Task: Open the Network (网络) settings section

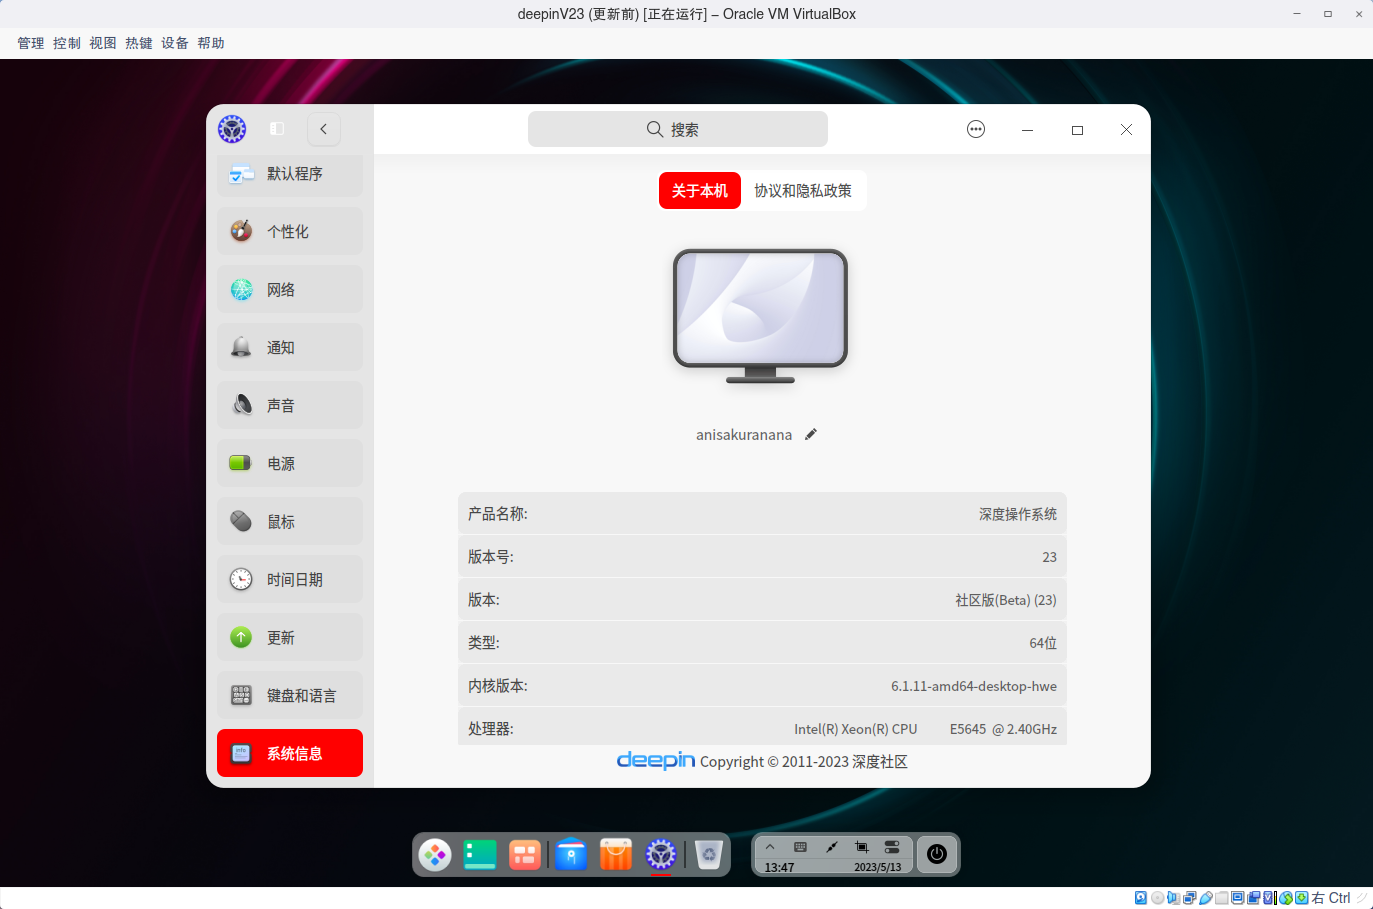Action: click(289, 289)
